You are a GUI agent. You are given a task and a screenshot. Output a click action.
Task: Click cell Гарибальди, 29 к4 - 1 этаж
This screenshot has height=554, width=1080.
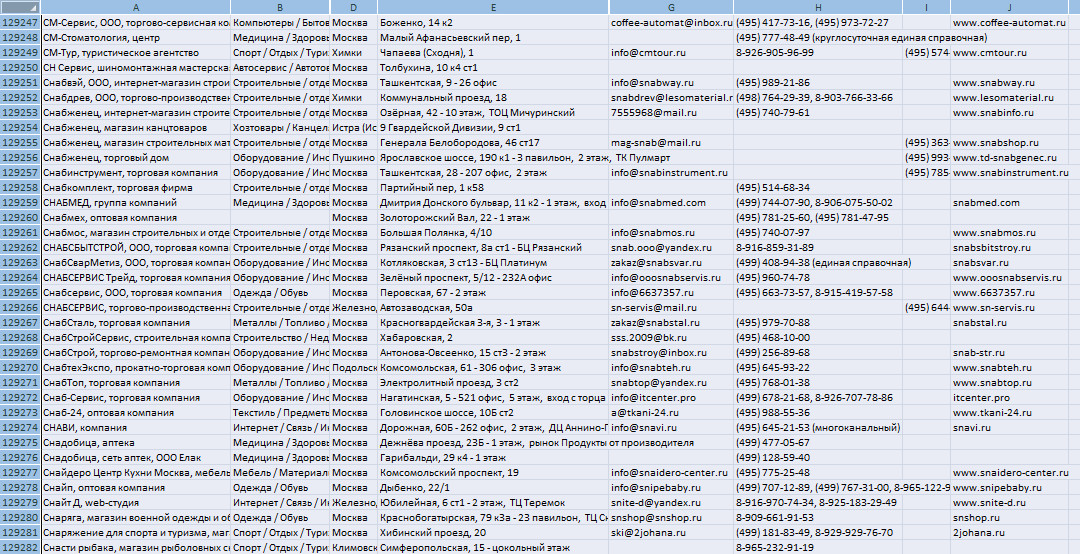493,458
